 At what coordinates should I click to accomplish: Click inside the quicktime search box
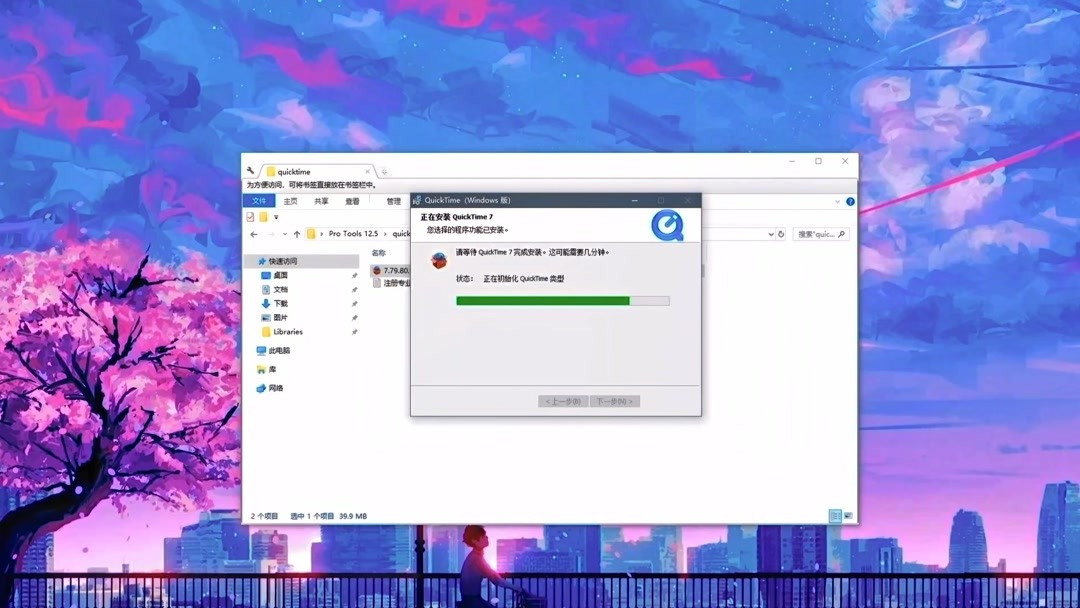(x=822, y=233)
